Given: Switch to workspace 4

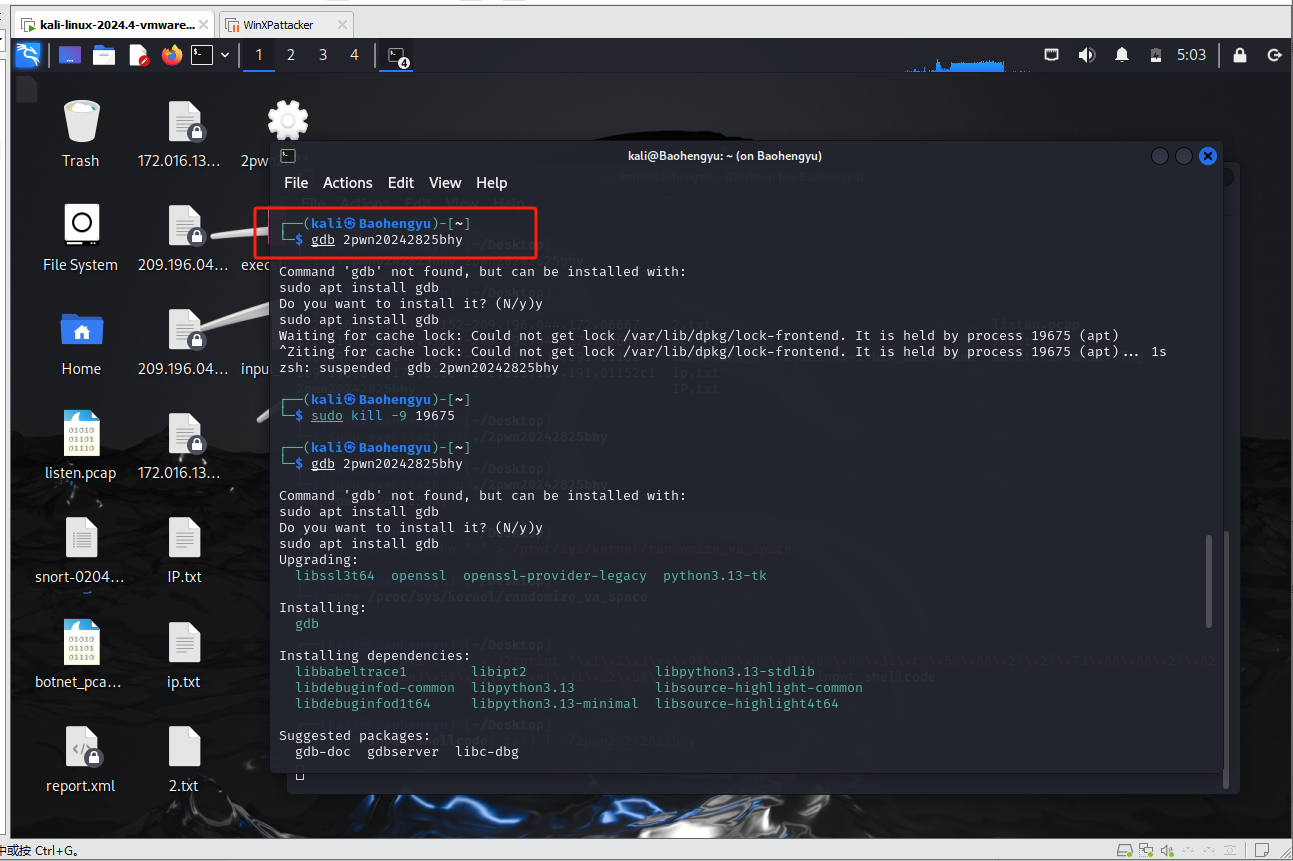Looking at the screenshot, I should 354,55.
